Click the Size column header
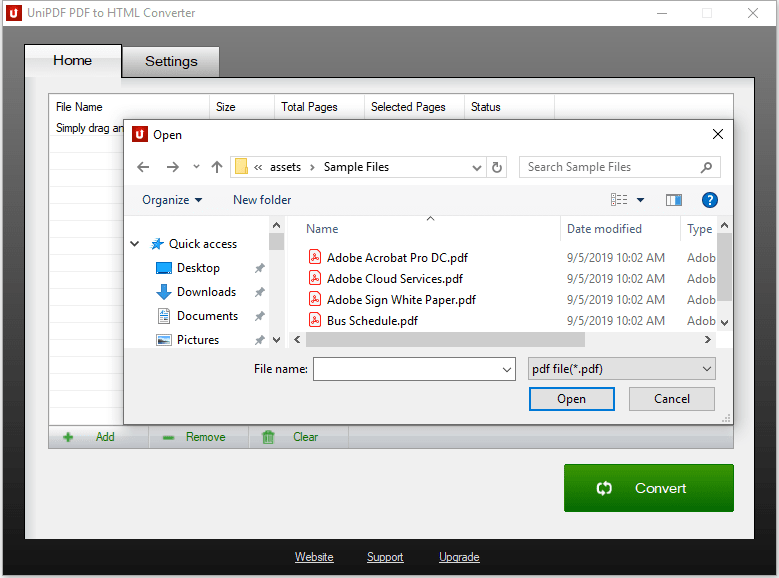Viewport: 779px width, 578px height. click(x=242, y=107)
